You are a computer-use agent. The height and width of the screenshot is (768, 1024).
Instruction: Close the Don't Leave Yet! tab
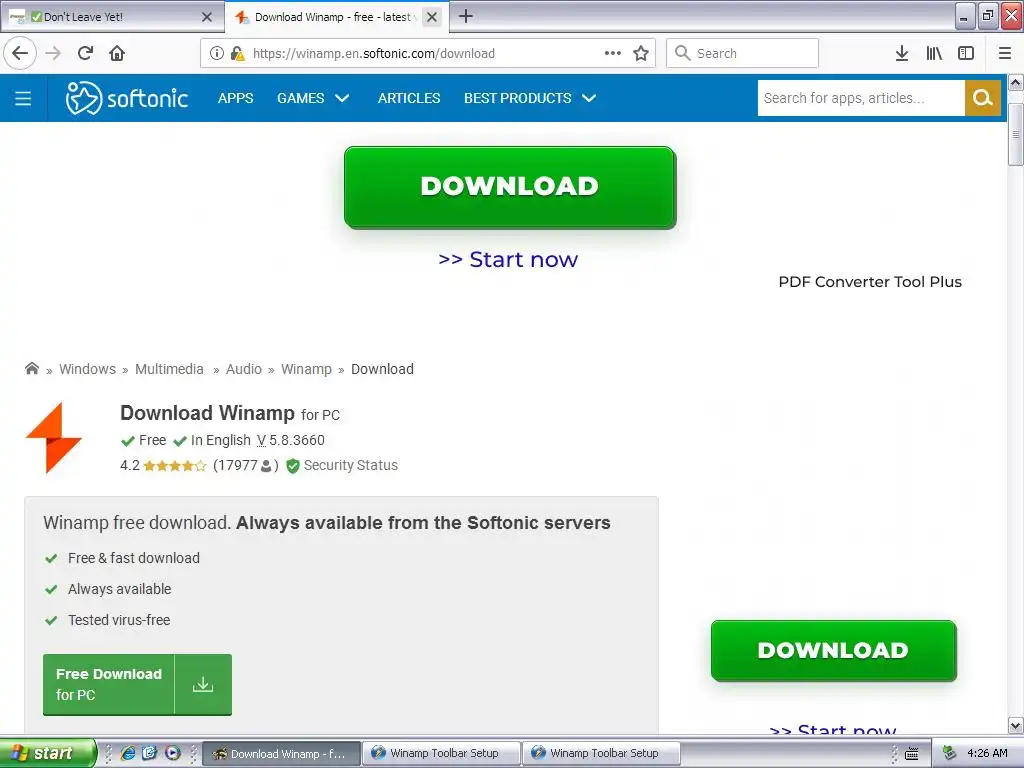[x=207, y=17]
